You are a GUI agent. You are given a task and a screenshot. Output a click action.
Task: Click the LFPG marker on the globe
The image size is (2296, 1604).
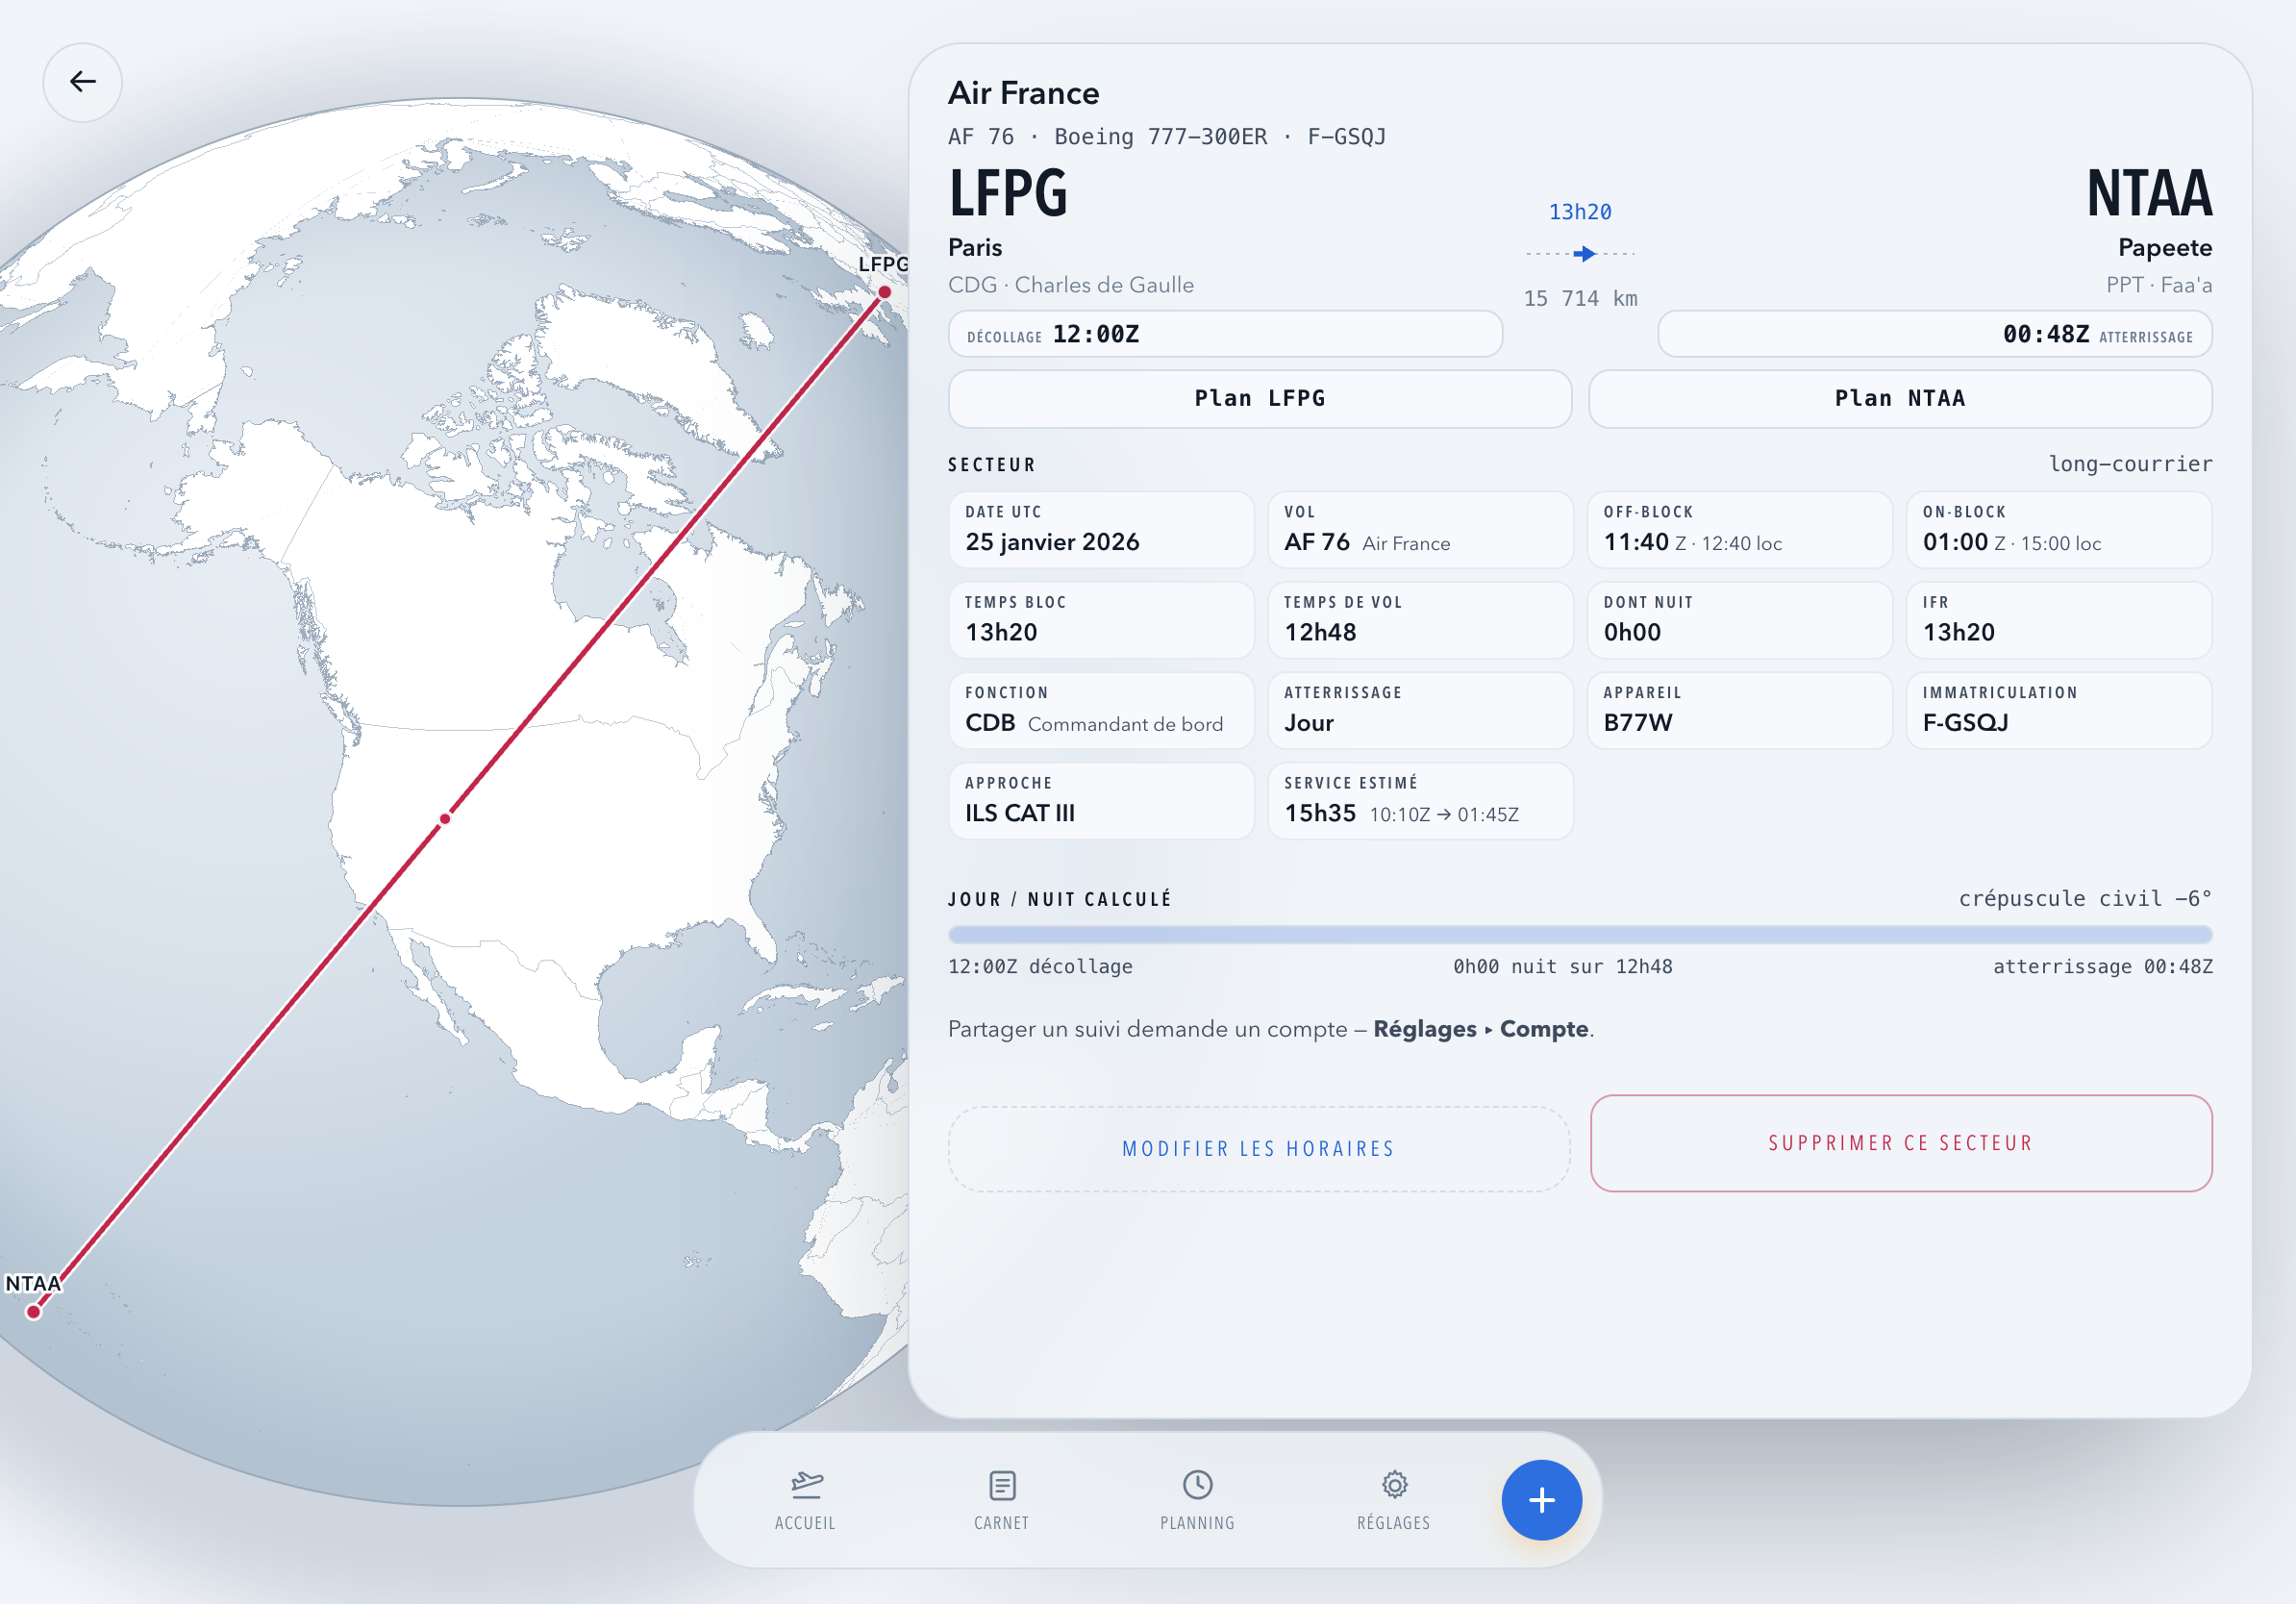pyautogui.click(x=885, y=292)
